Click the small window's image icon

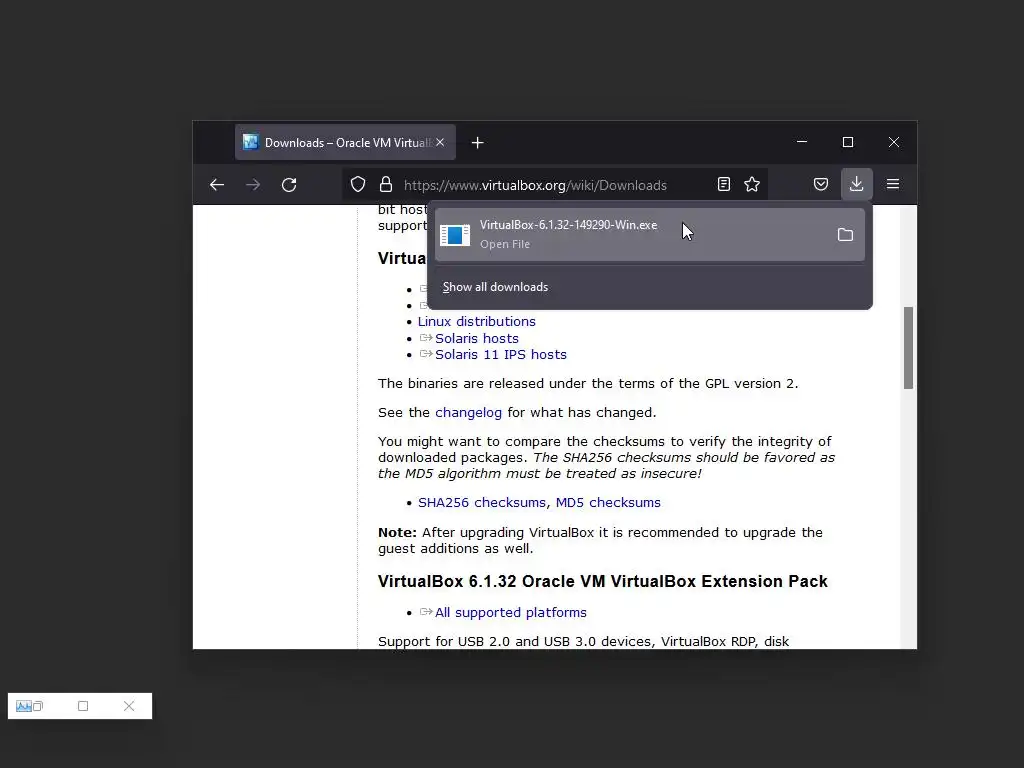(x=24, y=706)
